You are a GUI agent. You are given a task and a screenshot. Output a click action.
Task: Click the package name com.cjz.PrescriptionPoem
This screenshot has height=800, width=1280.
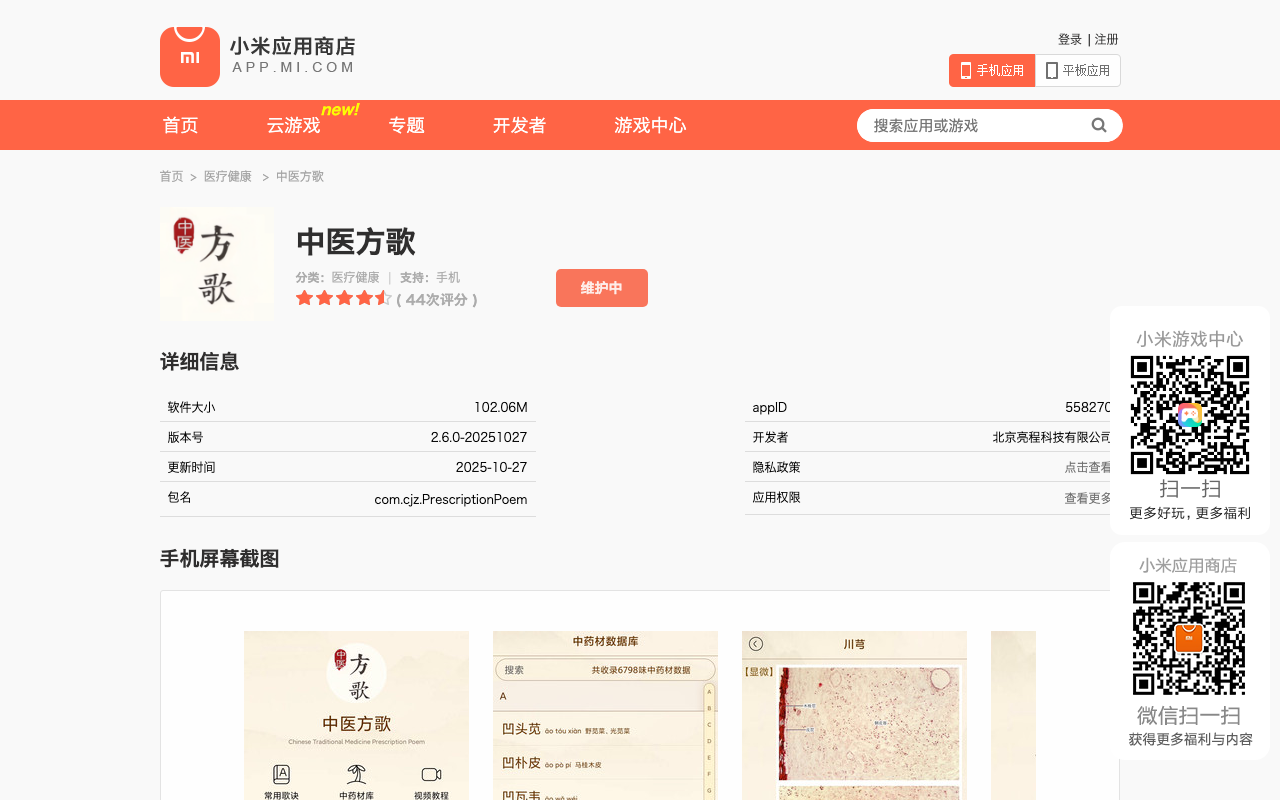[x=451, y=499]
